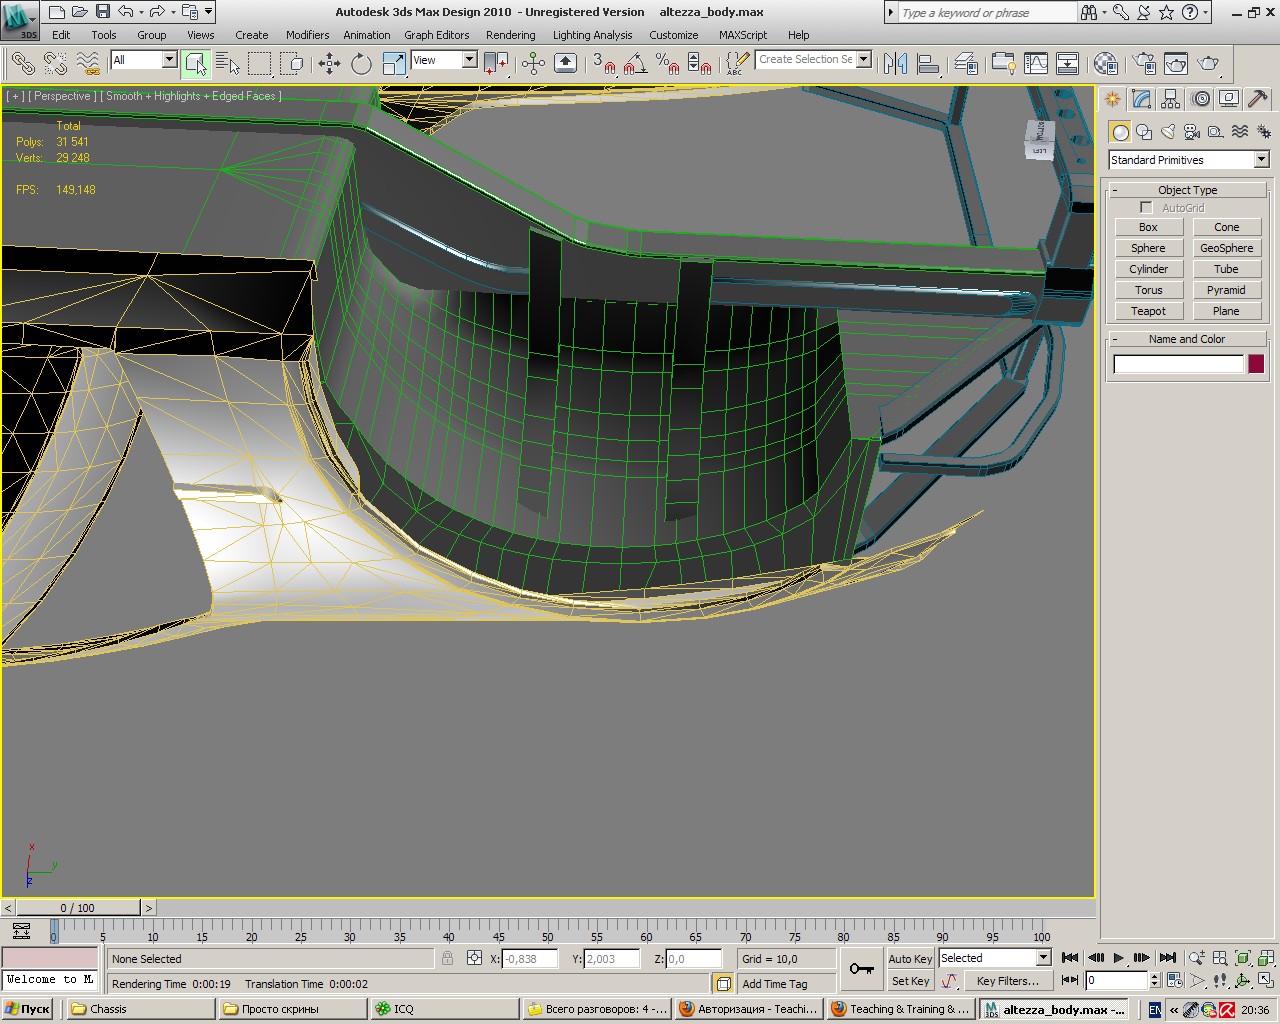
Task: Click the Mirror tool icon
Action: 895,64
